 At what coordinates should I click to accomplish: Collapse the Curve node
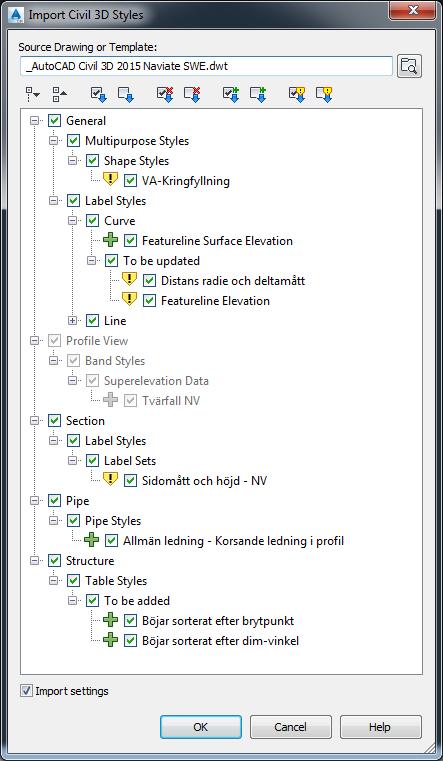click(72, 221)
